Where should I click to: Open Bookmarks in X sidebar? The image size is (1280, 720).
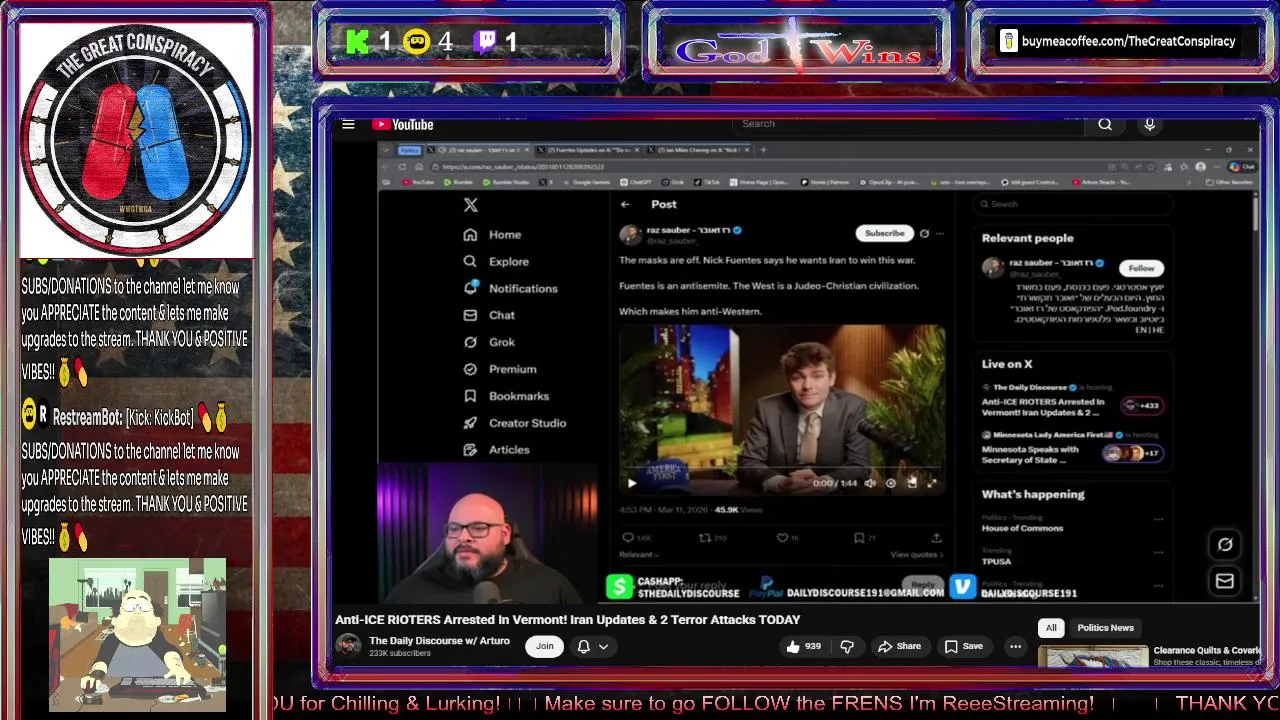(x=506, y=396)
